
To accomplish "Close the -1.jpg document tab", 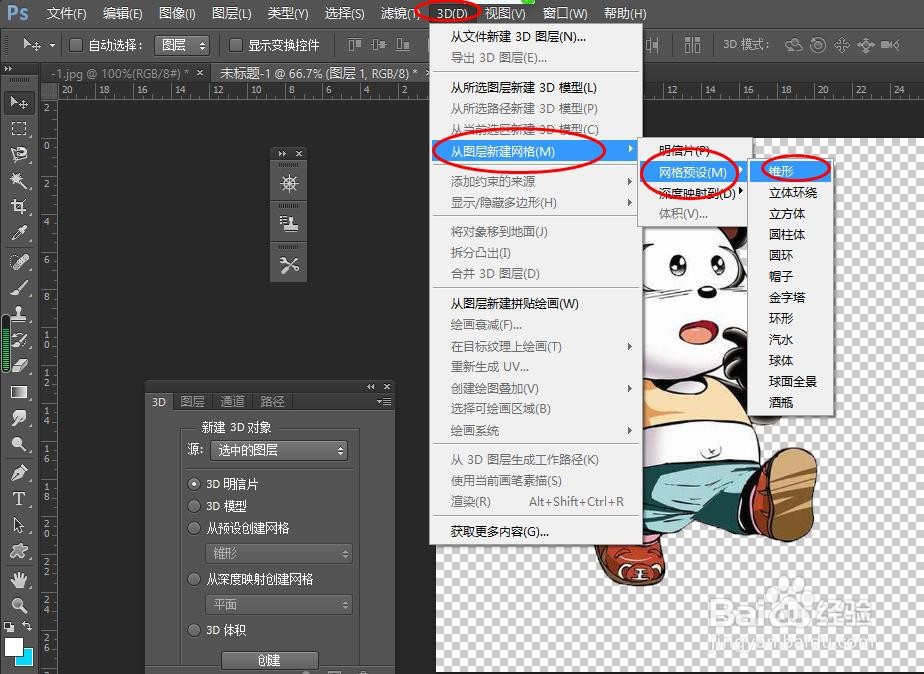I will [x=200, y=72].
